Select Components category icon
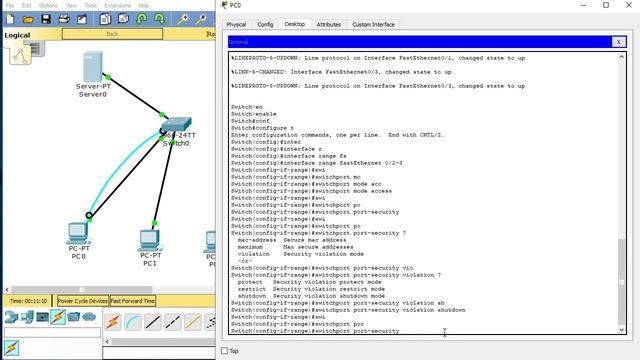Viewport: 640px width, 360px height. click(42, 317)
